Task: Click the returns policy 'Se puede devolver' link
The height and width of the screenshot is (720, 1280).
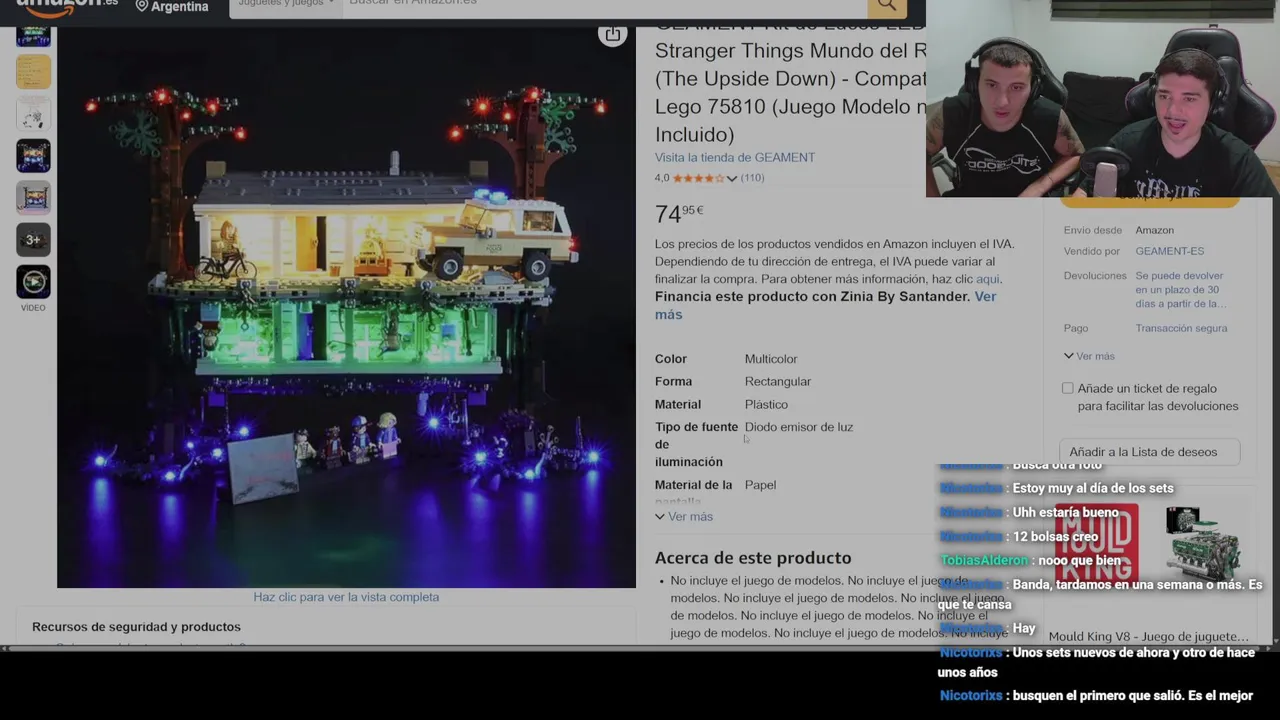Action: 1181,289
